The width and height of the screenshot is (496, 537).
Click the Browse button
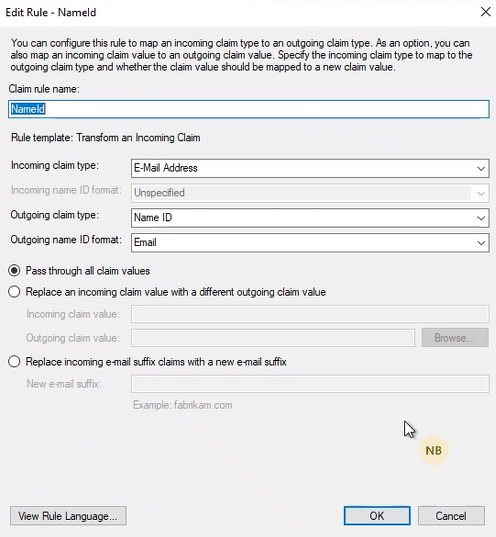point(455,338)
